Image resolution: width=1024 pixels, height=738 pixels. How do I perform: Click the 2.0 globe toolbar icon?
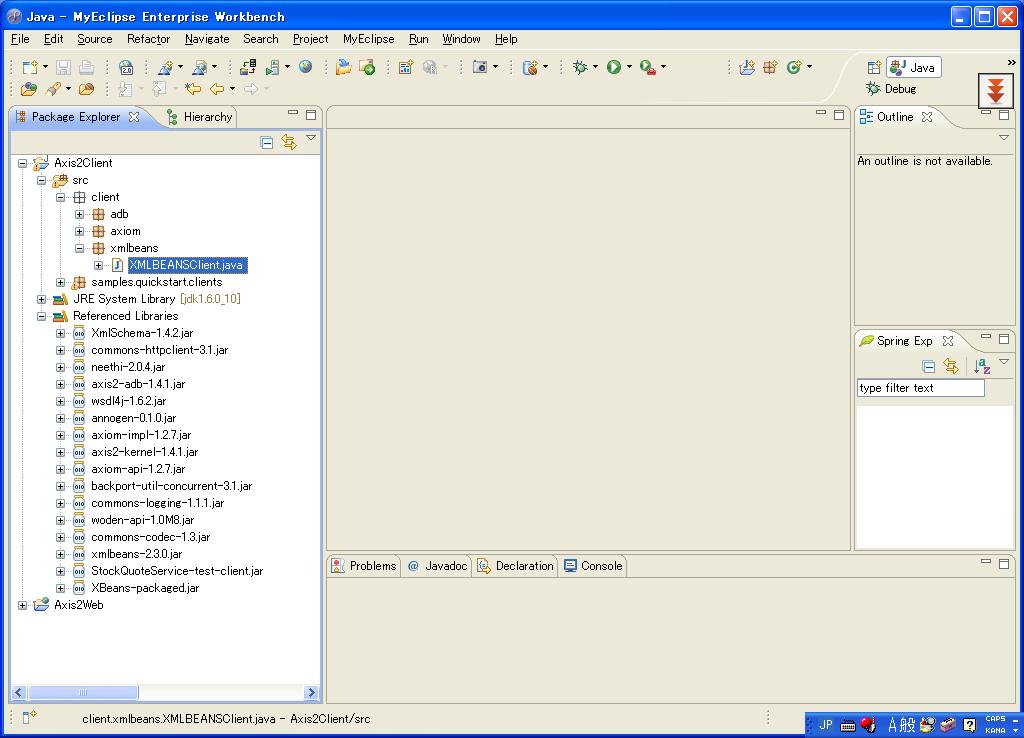pos(126,67)
